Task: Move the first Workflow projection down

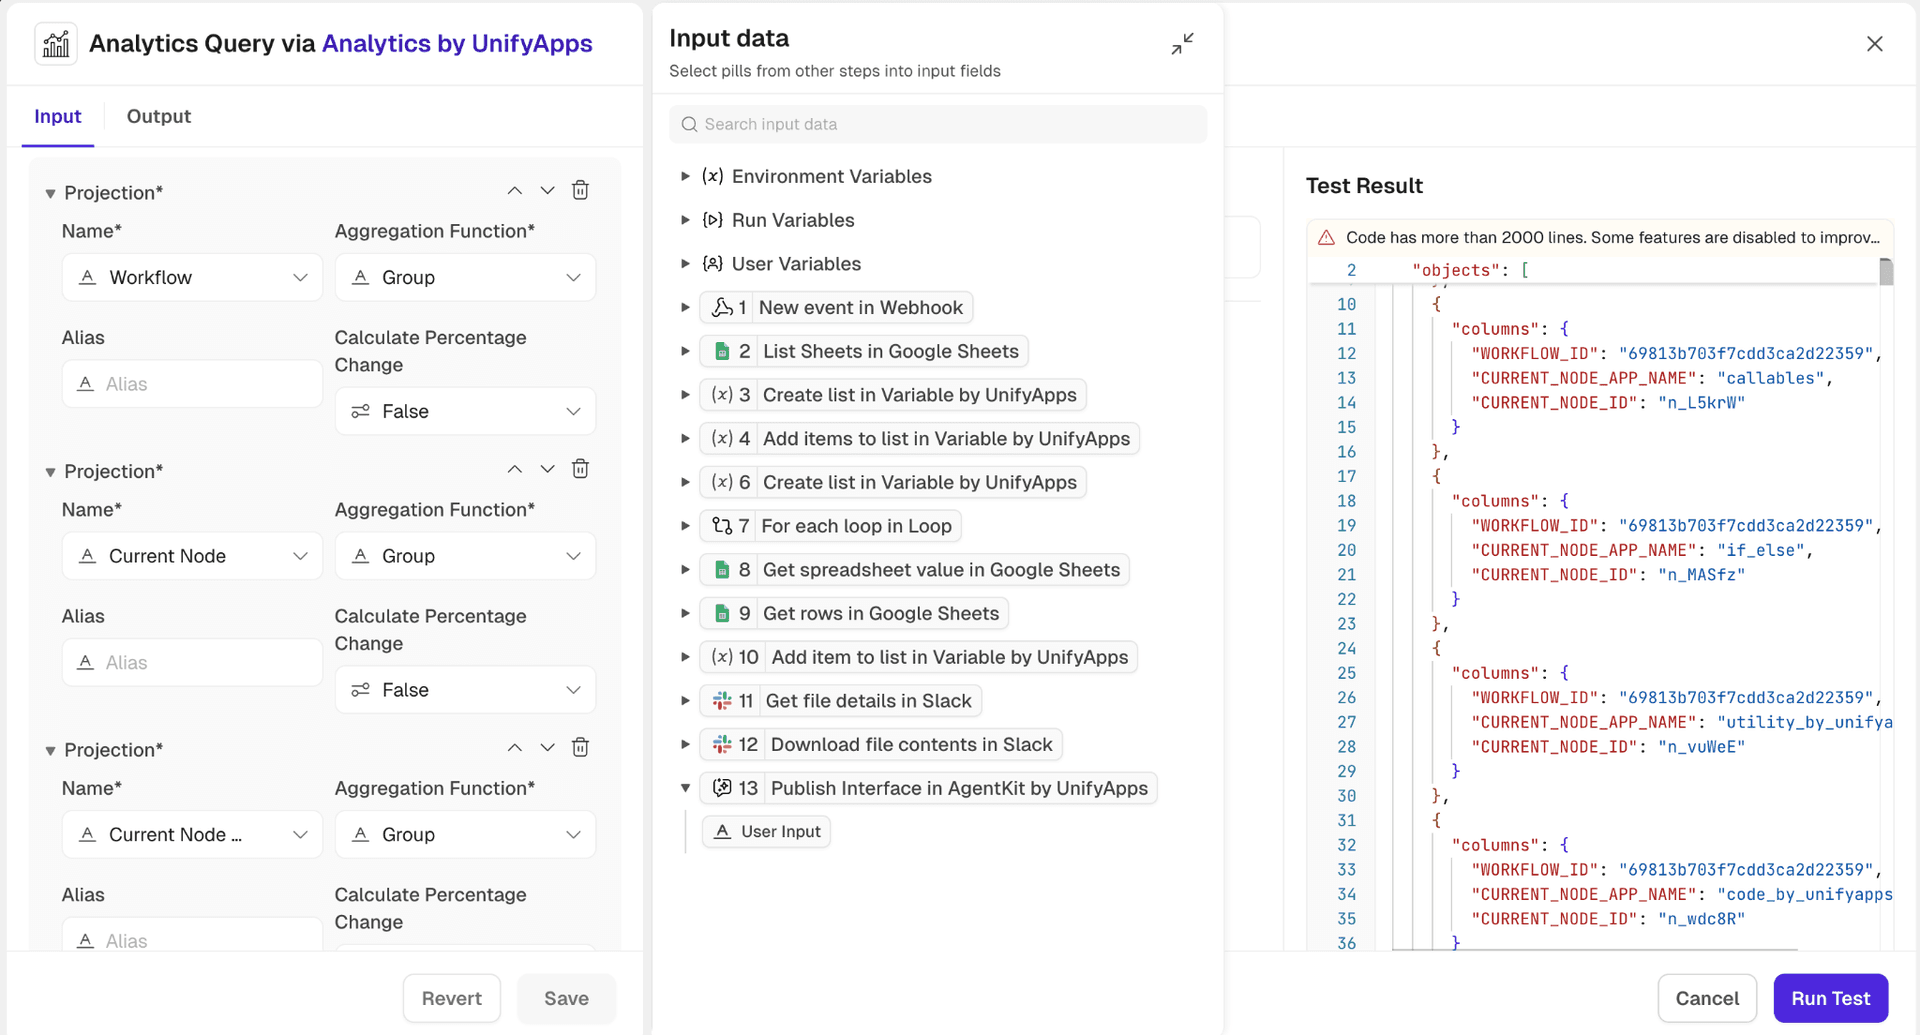Action: pos(547,190)
